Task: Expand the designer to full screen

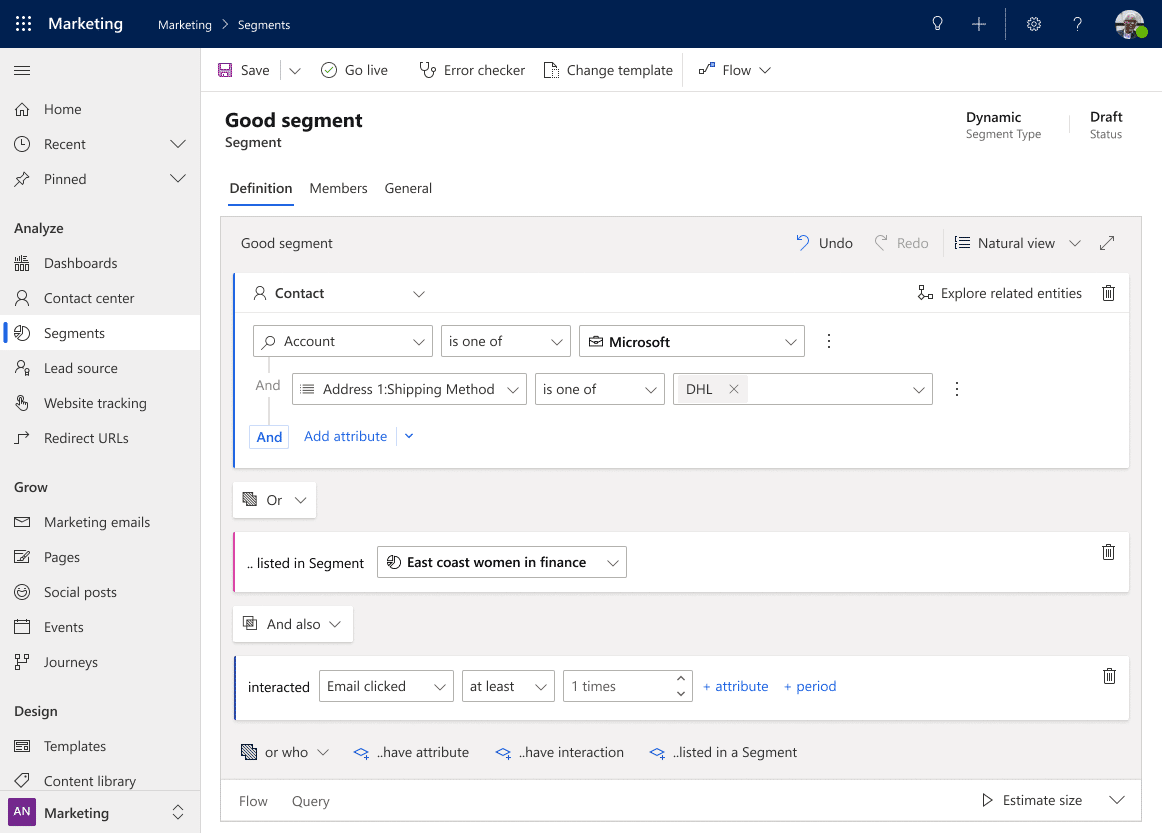Action: [x=1107, y=243]
